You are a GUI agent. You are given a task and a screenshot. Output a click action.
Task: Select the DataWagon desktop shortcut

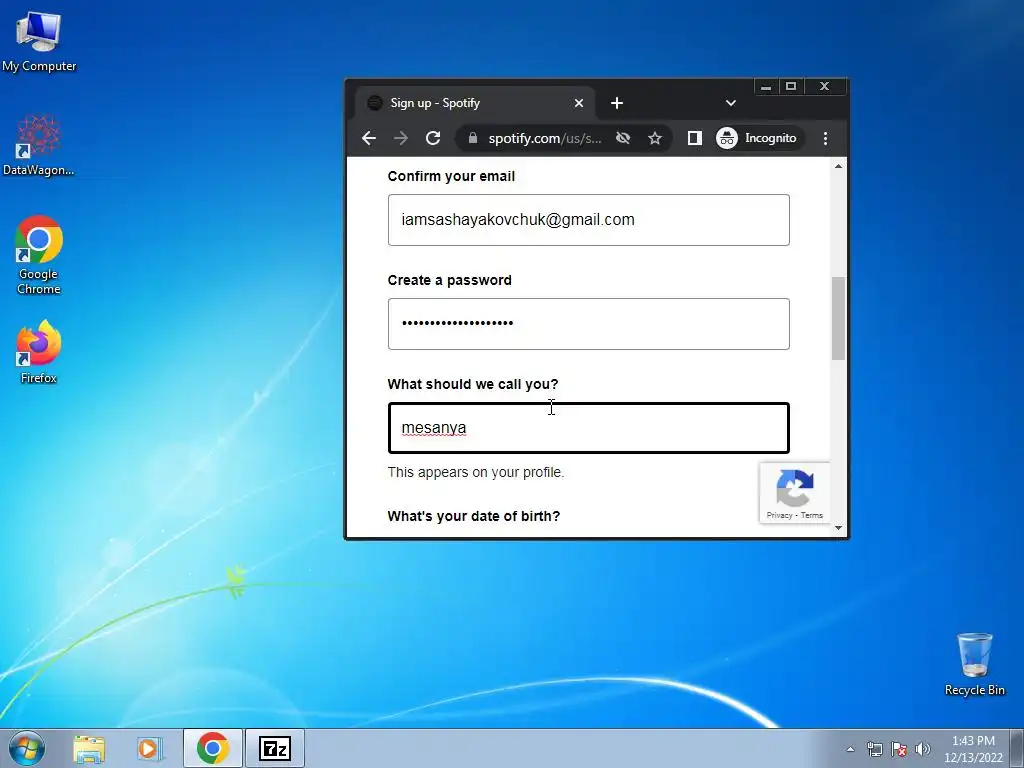click(x=39, y=146)
